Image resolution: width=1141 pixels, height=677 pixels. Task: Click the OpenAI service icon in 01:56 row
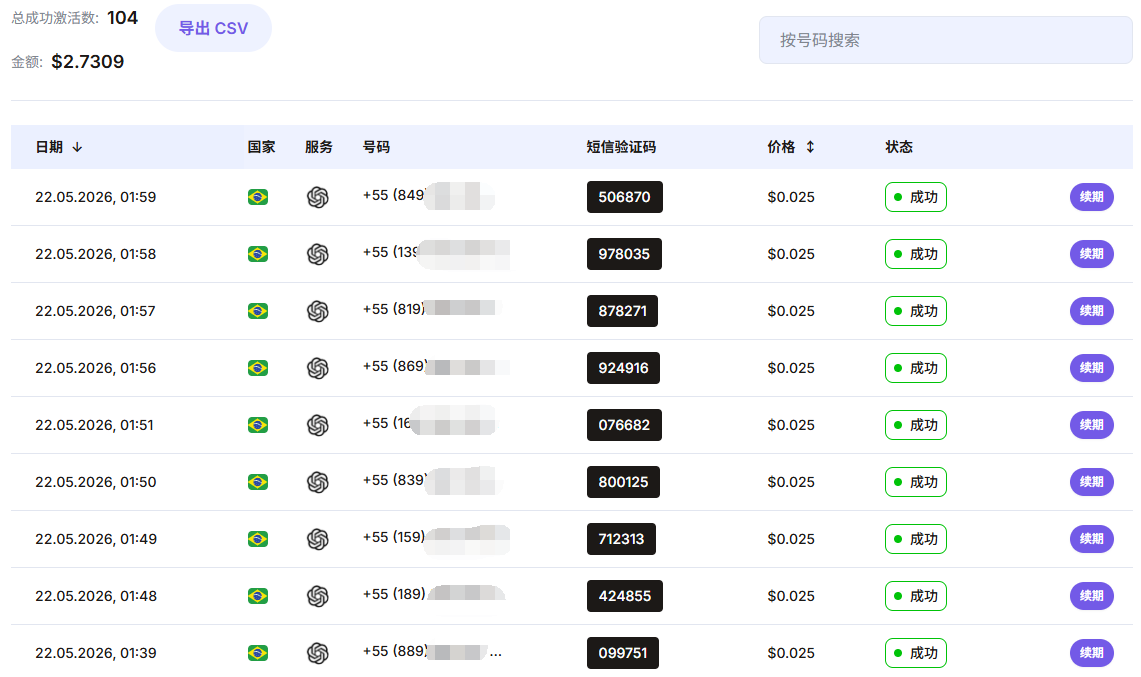coord(317,368)
